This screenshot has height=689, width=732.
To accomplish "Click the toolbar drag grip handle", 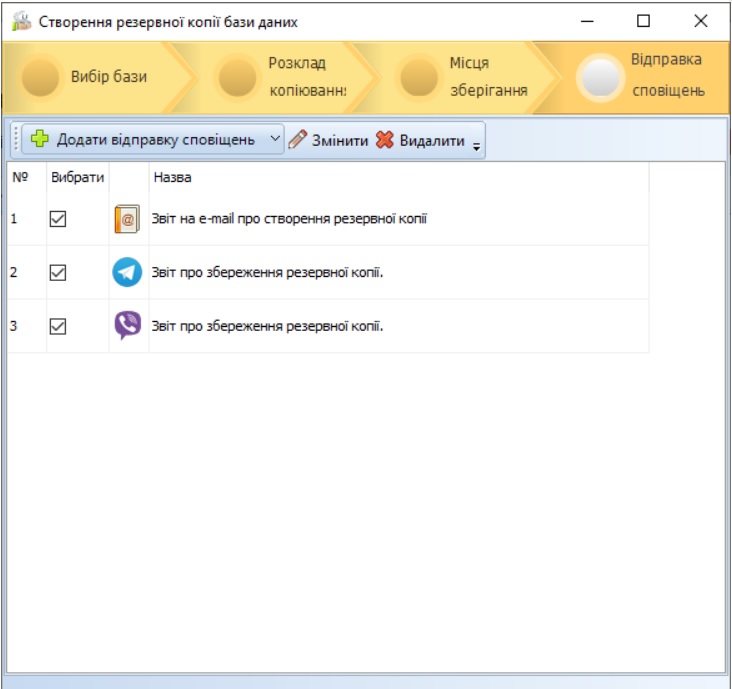I will [16, 139].
